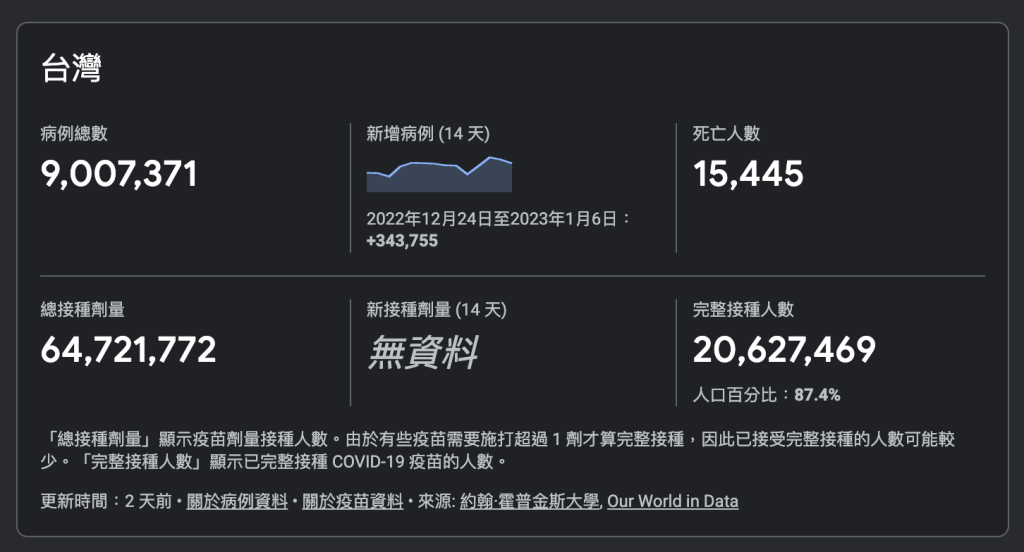Click the 新增病例 (14 天) heading
The height and width of the screenshot is (552, 1024).
[428, 133]
